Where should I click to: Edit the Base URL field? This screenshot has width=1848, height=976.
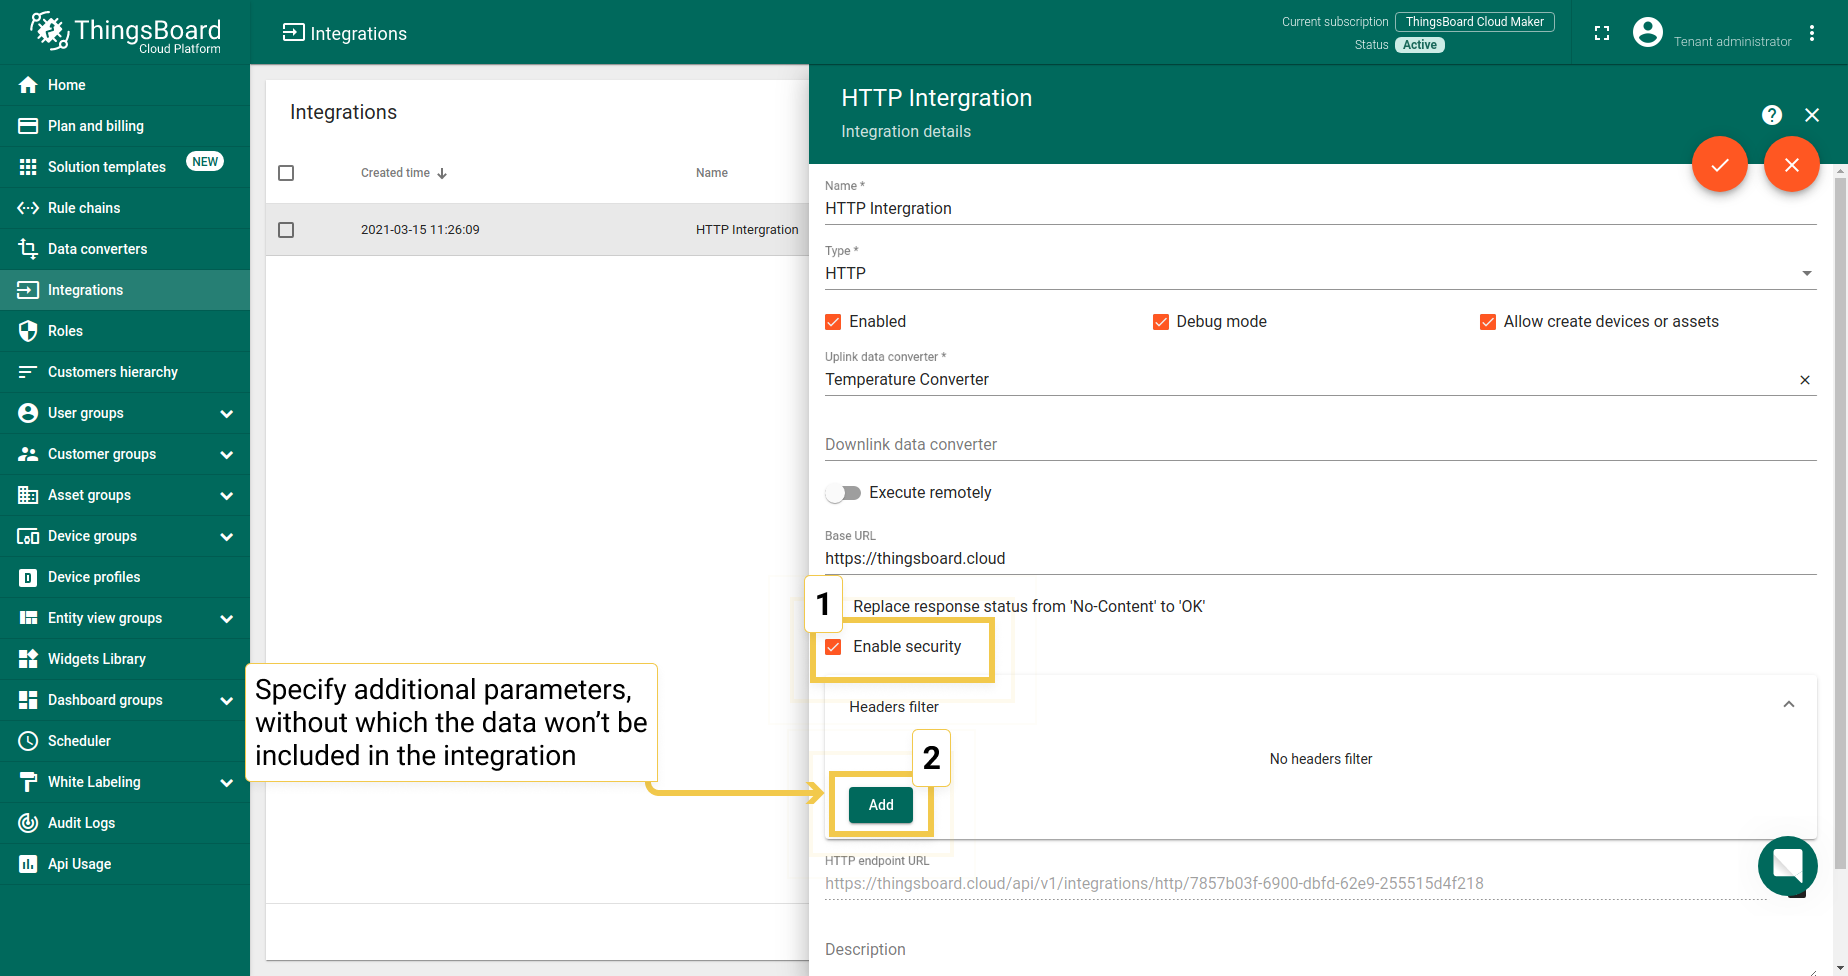coord(1320,559)
